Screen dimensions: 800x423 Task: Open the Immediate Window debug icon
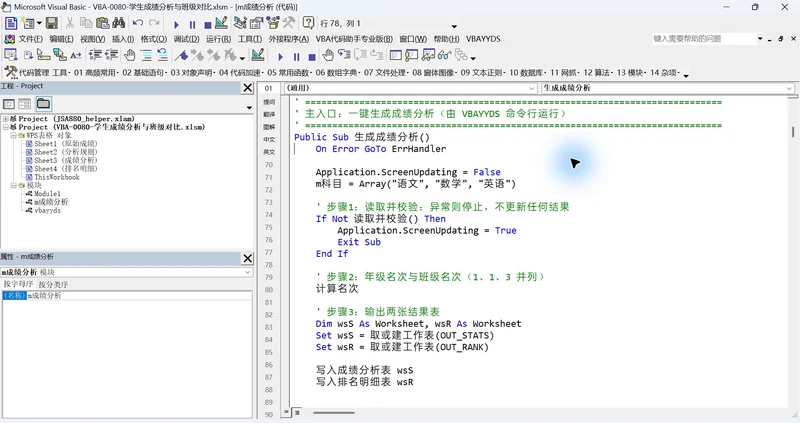[412, 55]
